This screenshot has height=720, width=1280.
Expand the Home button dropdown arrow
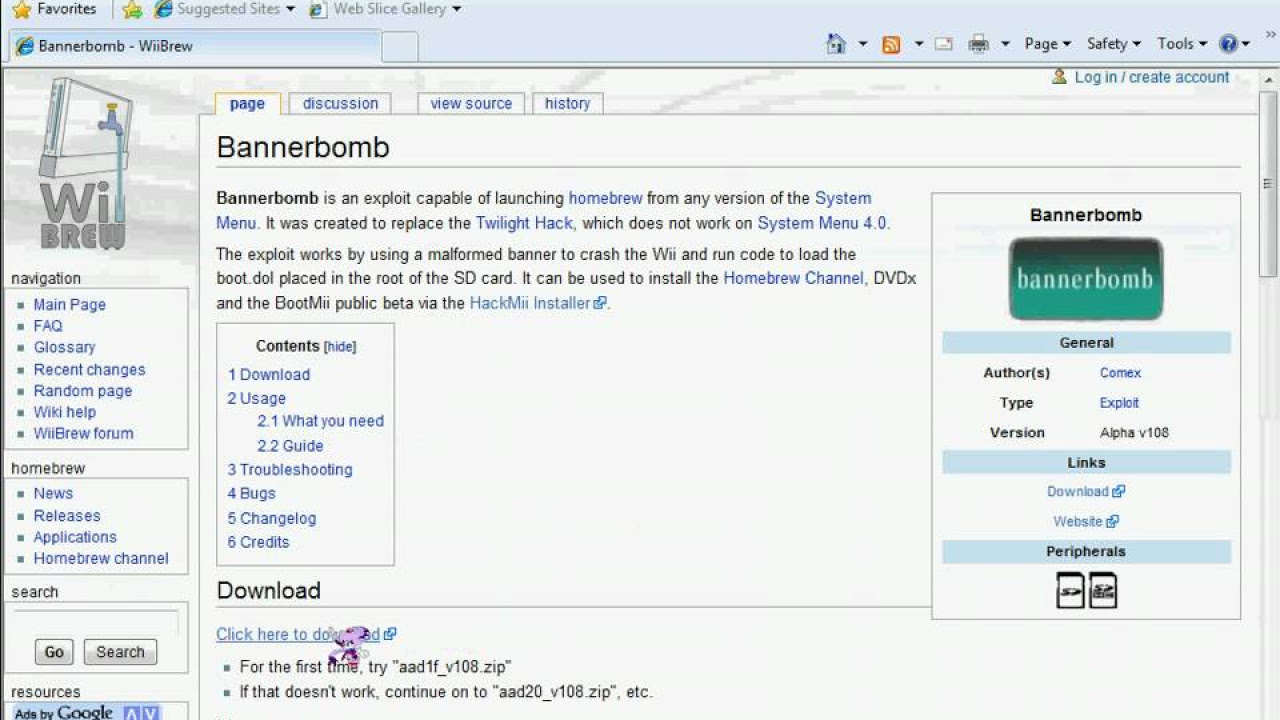click(863, 44)
